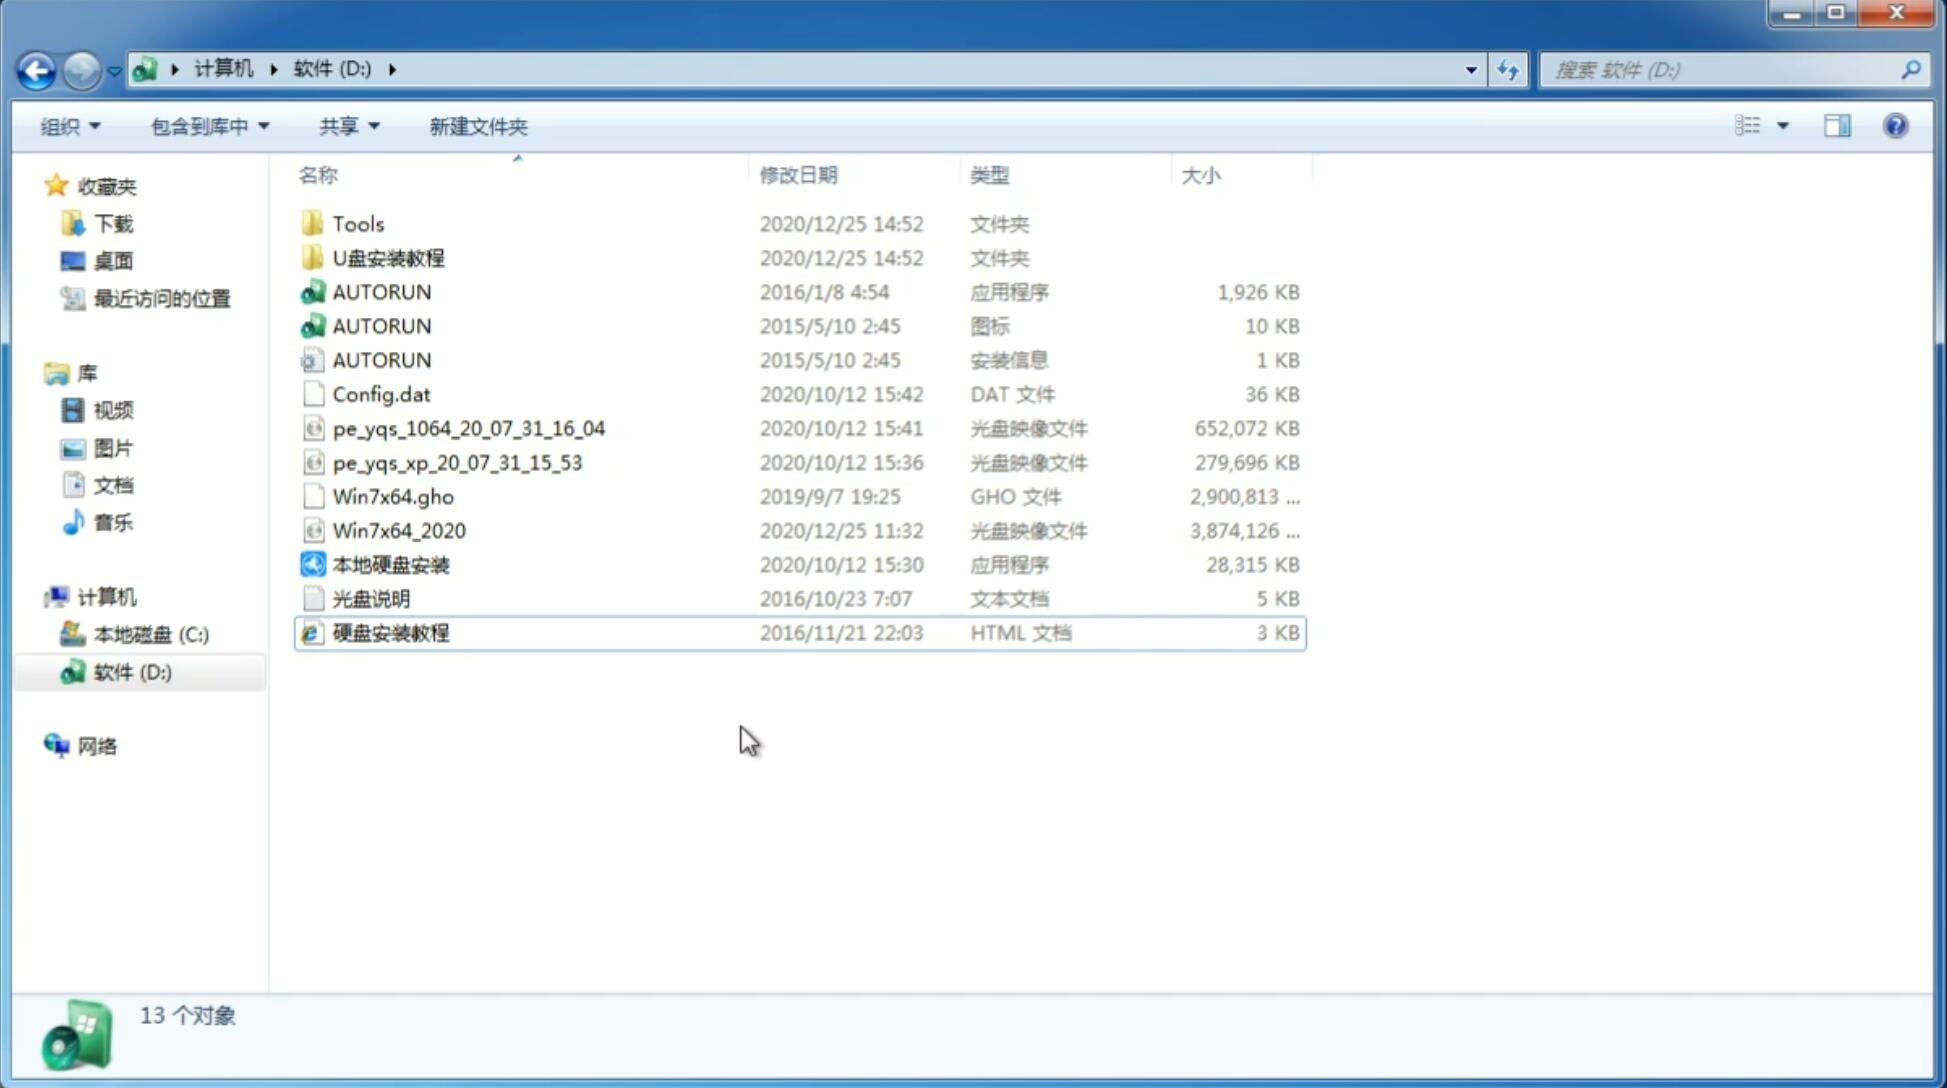Open the U盘安装教程 folder
This screenshot has width=1947, height=1088.
pyautogui.click(x=389, y=257)
